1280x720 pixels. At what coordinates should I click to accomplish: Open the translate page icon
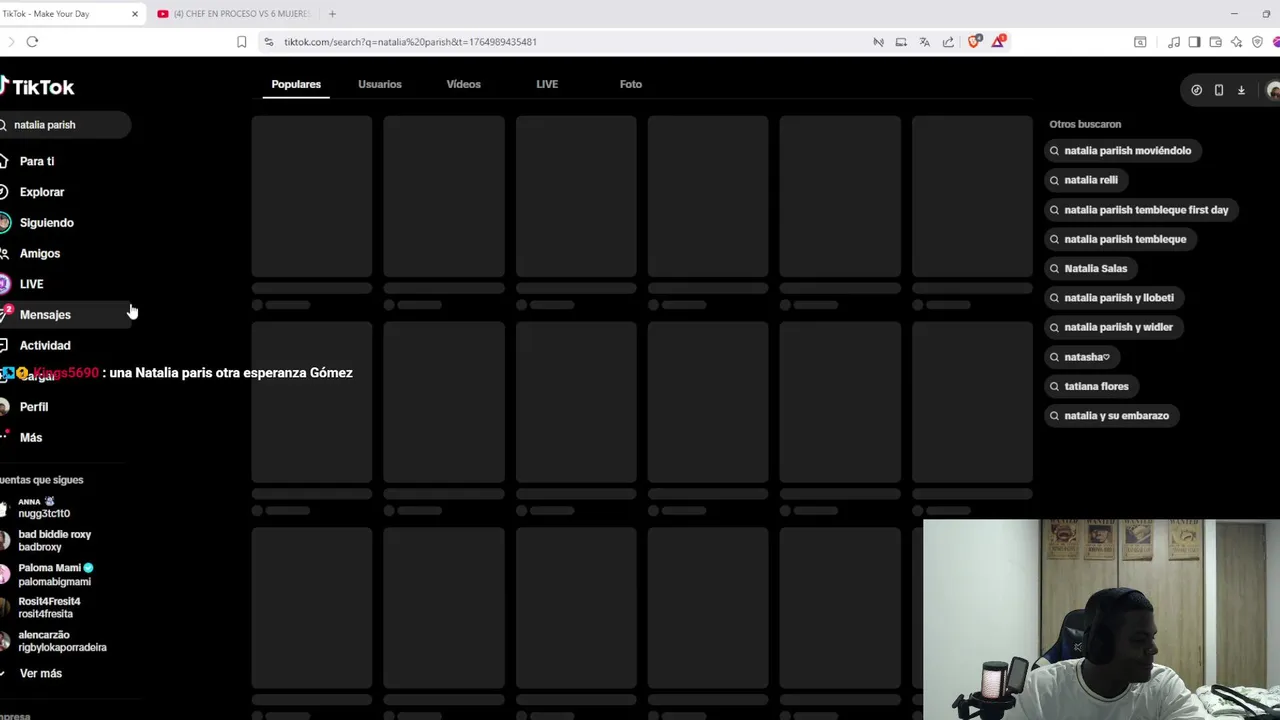[924, 42]
